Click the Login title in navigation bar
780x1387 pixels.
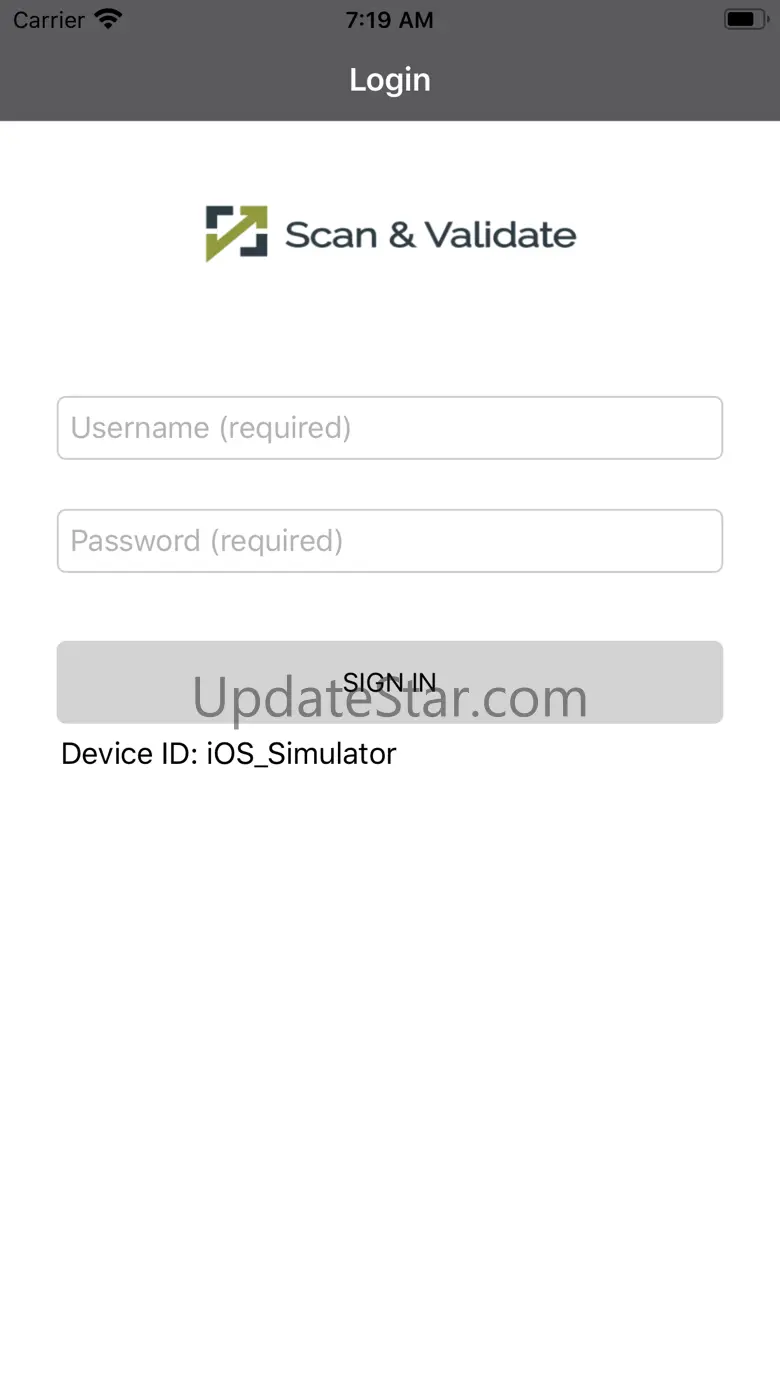tap(390, 79)
